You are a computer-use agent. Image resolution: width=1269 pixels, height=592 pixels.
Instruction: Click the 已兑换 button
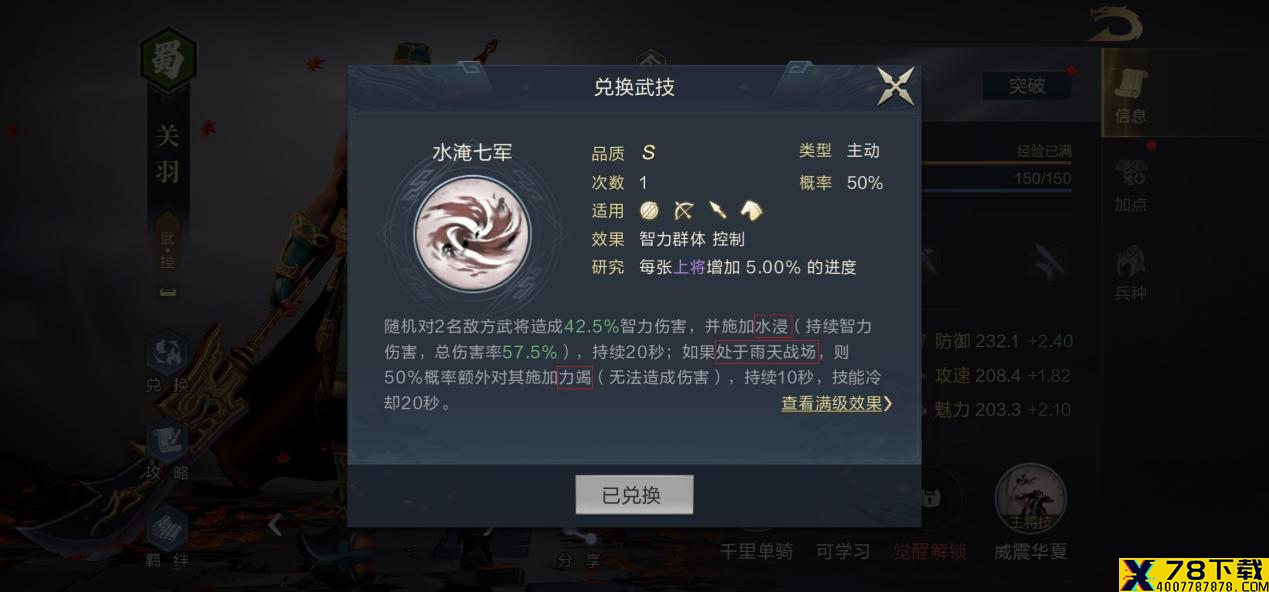(634, 495)
